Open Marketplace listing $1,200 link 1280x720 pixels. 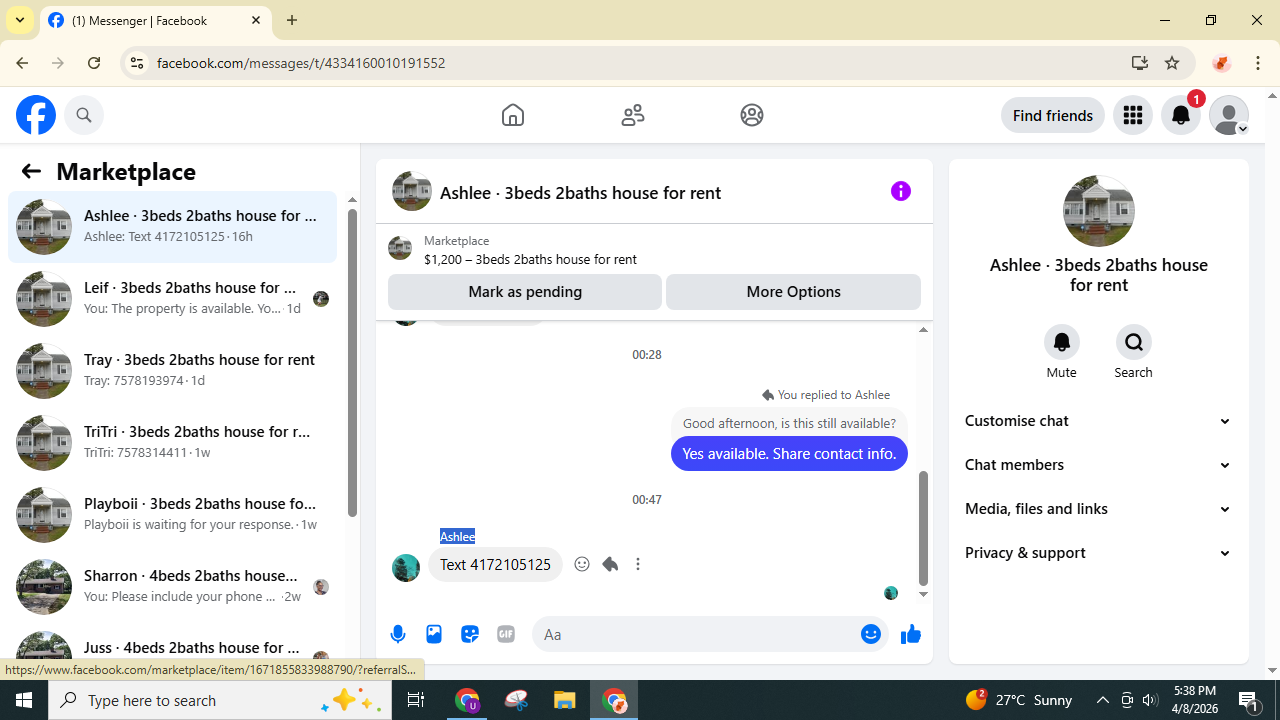pyautogui.click(x=530, y=259)
